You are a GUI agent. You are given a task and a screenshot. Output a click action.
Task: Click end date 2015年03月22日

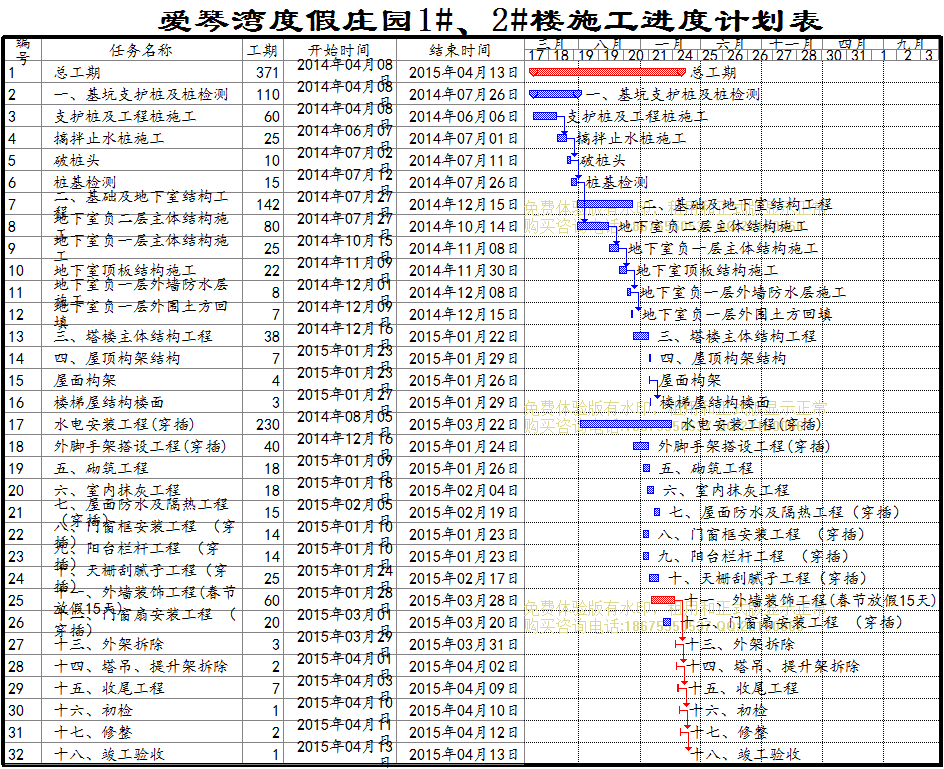click(x=463, y=425)
